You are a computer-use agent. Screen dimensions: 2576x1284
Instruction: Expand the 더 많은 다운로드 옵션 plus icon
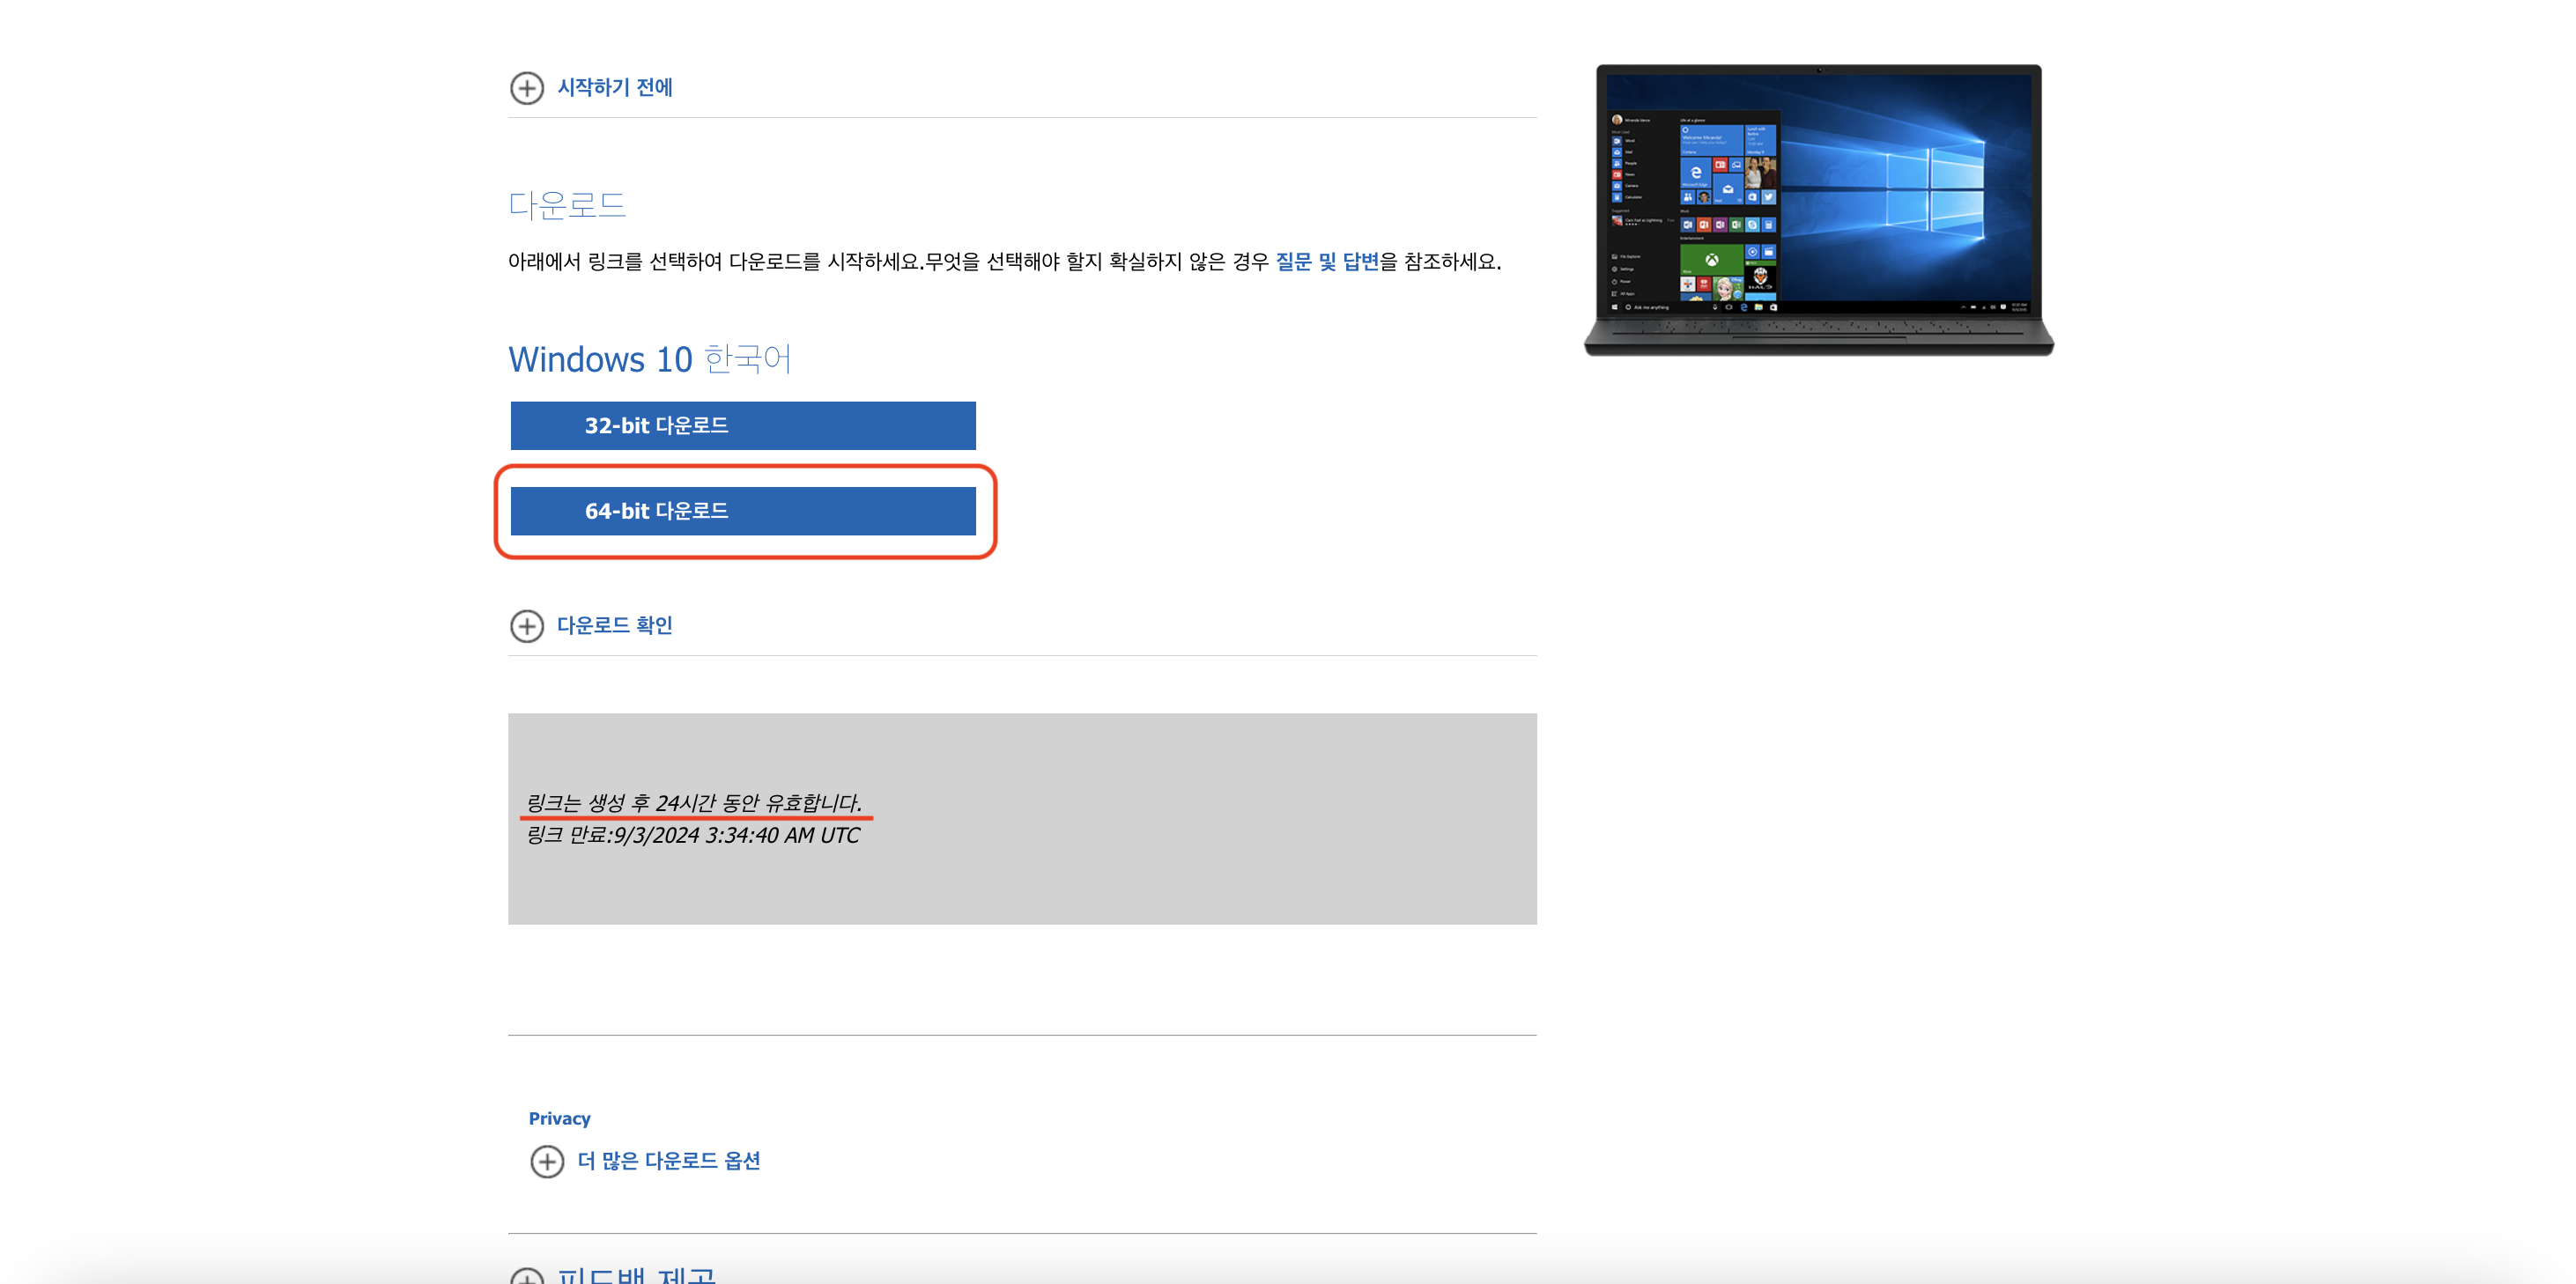(x=547, y=1161)
